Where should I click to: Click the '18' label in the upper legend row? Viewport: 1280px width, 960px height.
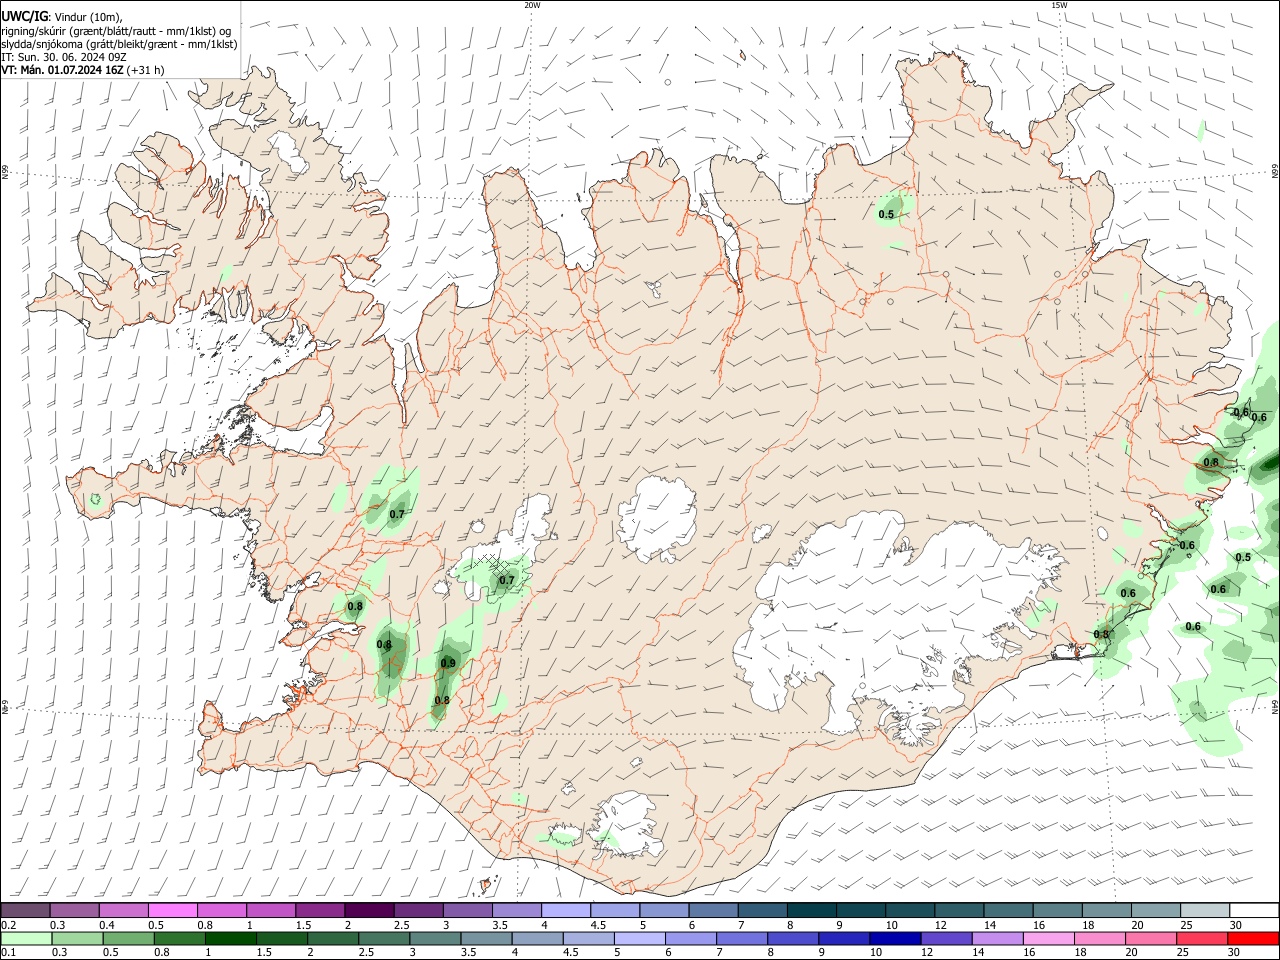(x=1087, y=925)
